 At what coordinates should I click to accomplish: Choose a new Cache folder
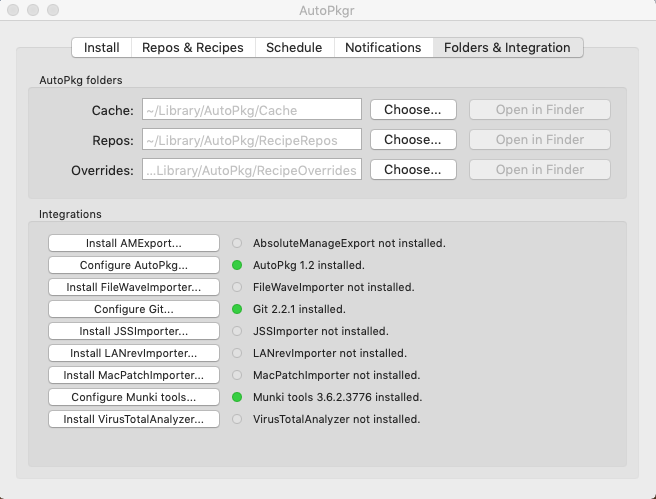(x=413, y=110)
